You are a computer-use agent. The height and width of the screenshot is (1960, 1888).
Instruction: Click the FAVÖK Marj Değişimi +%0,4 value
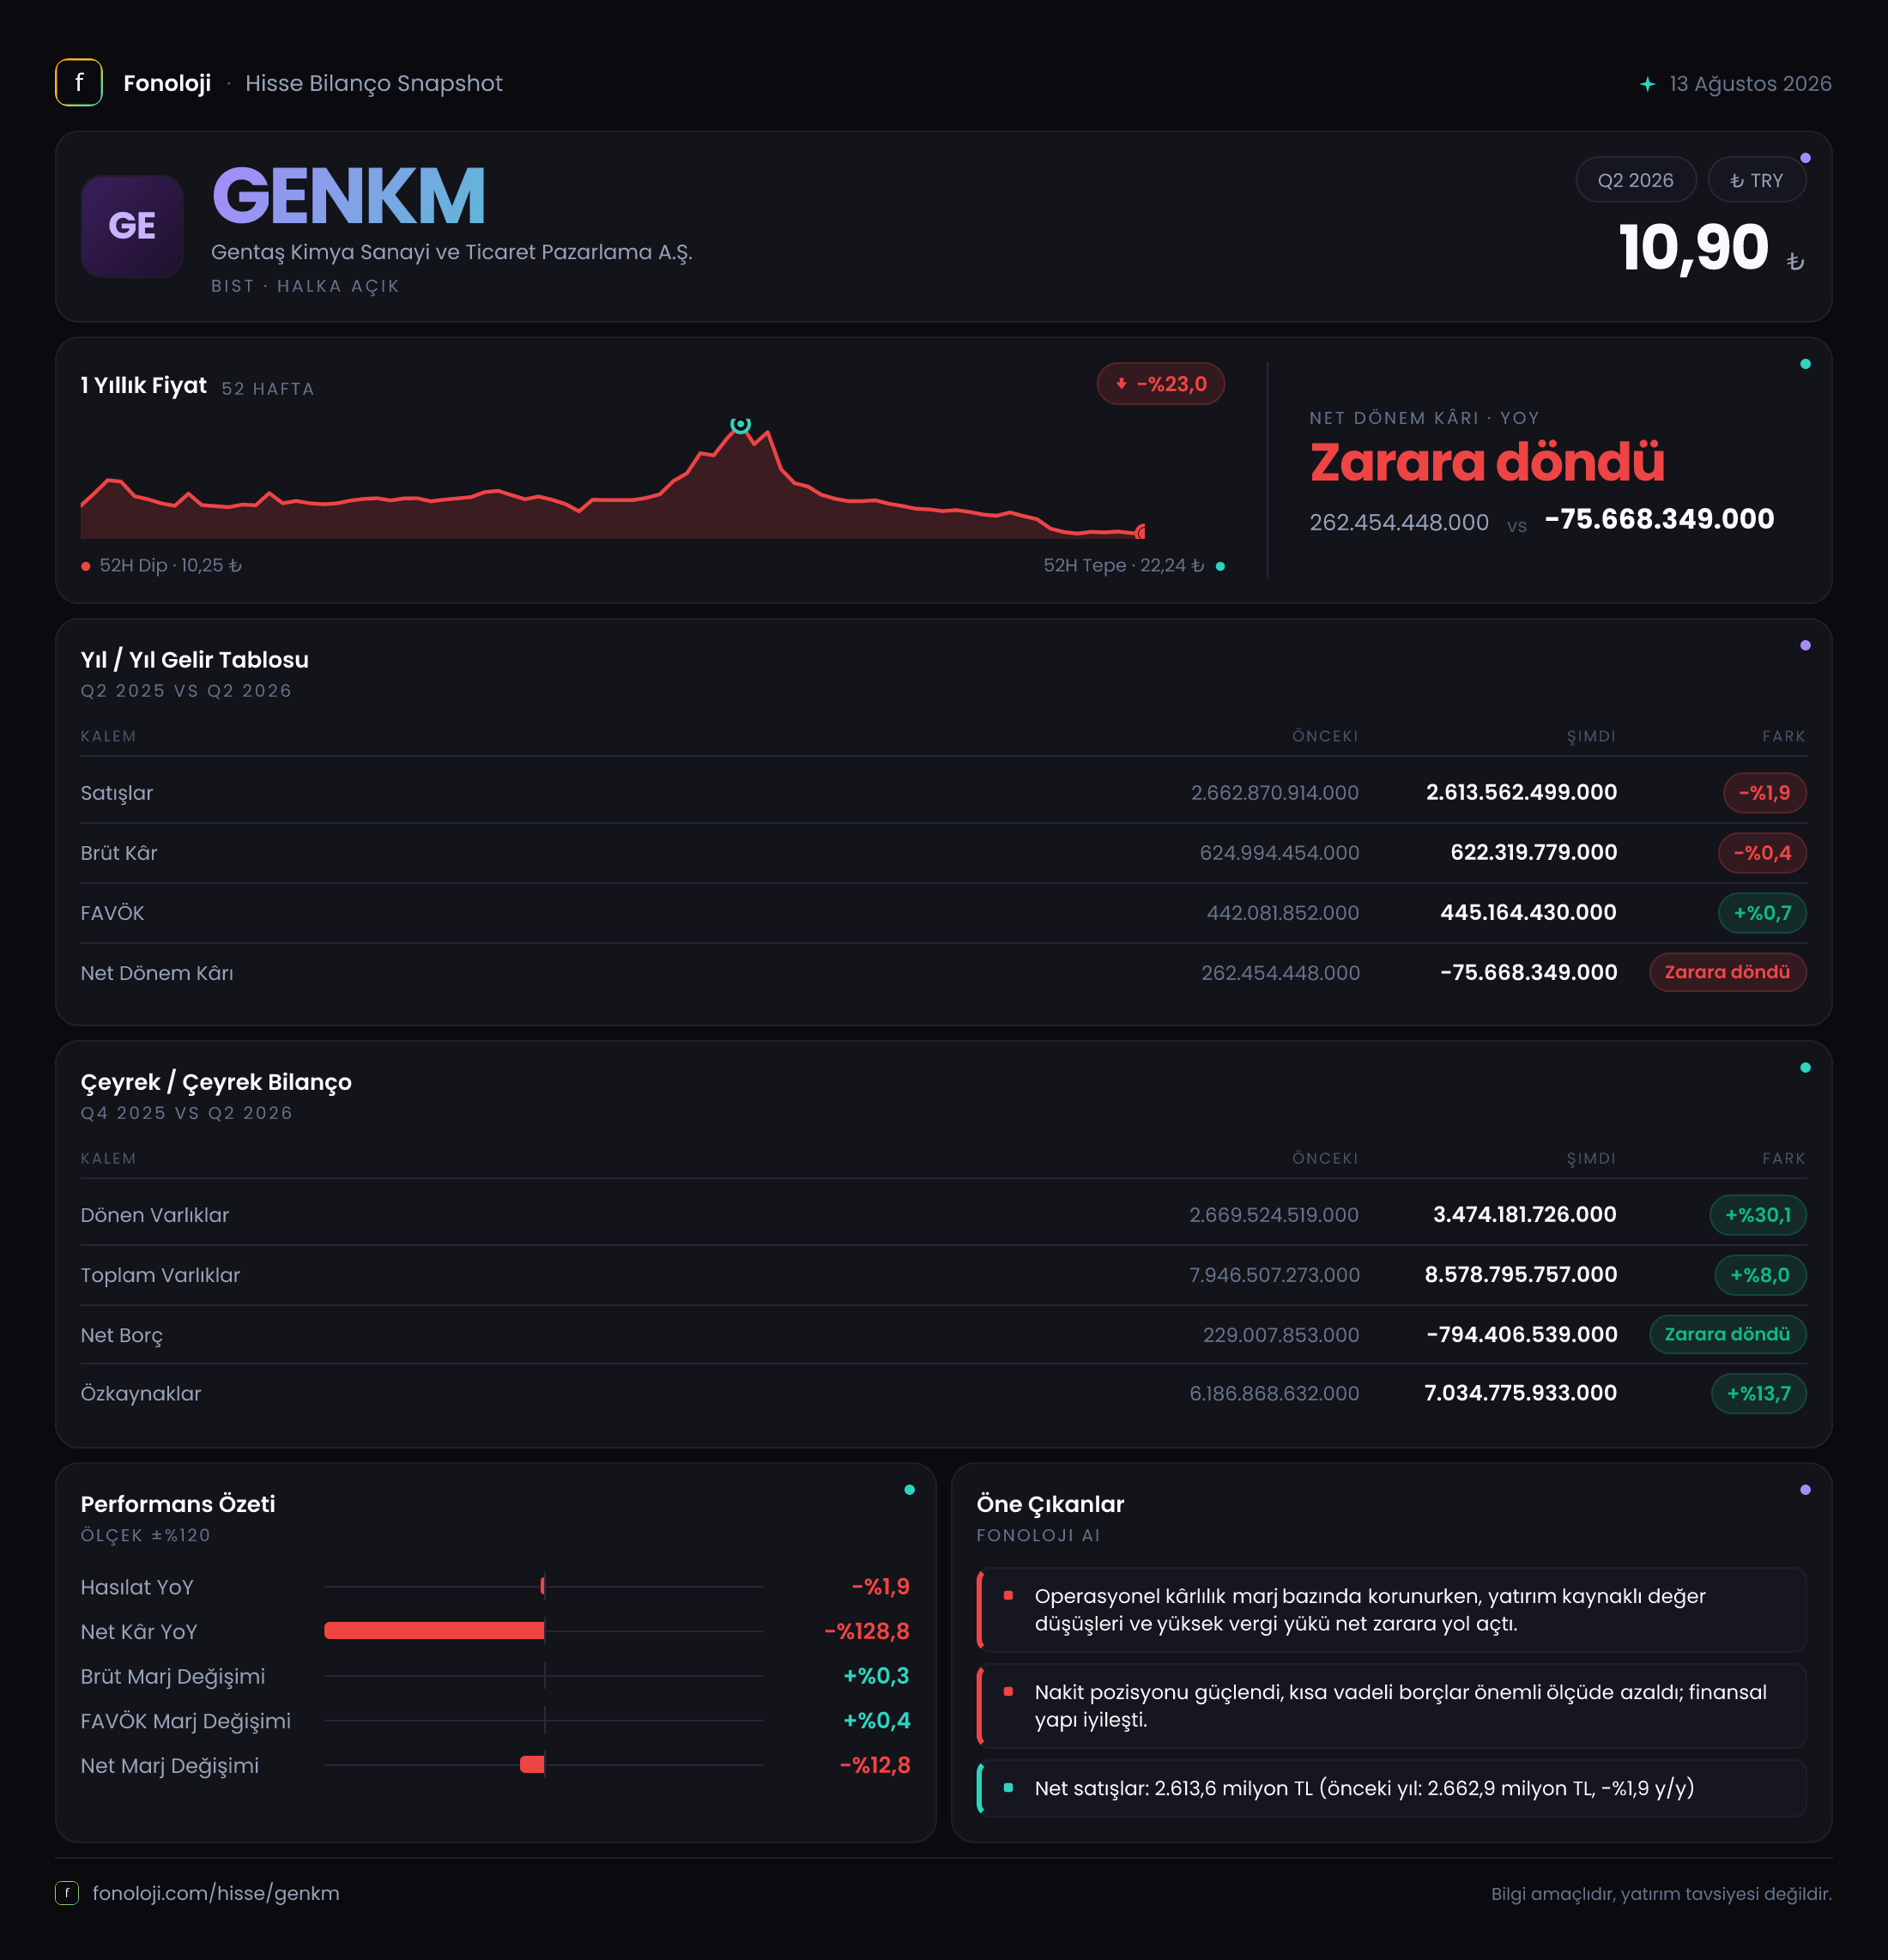coord(876,1721)
